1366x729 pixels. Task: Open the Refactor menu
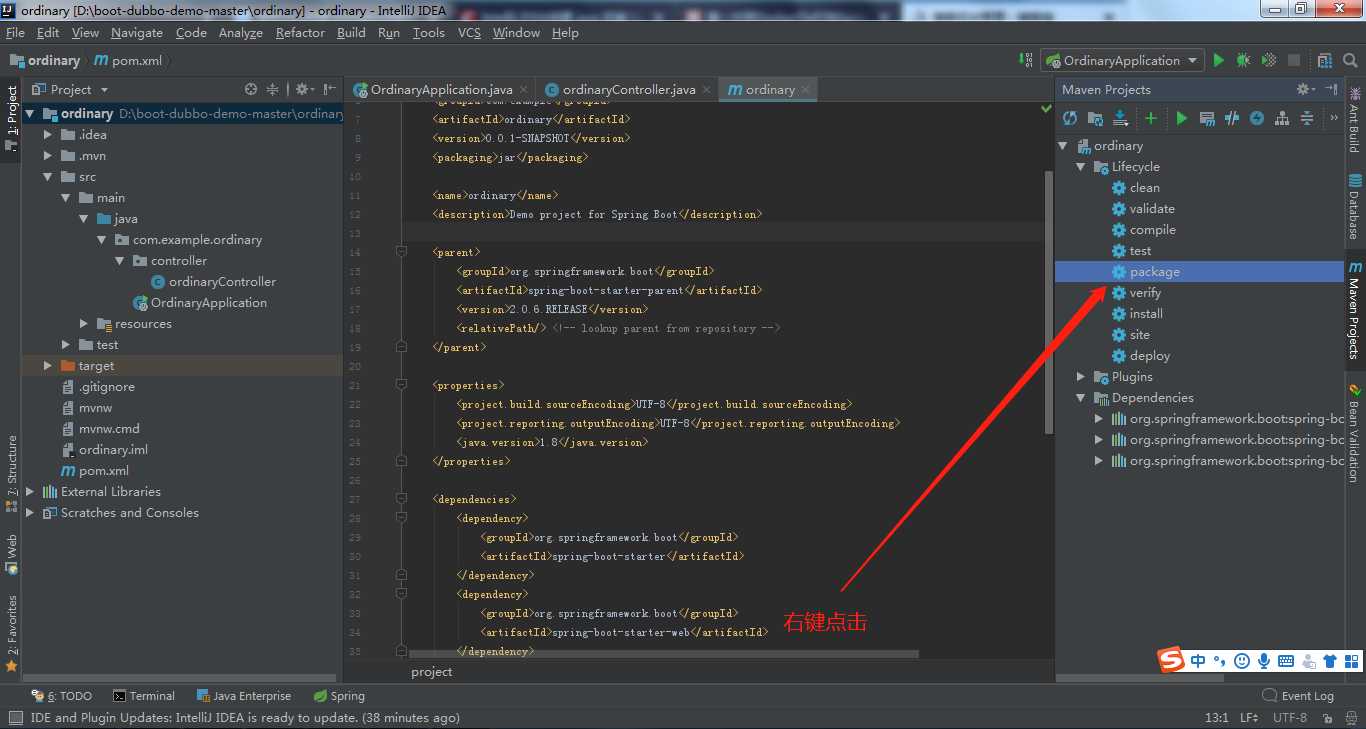point(300,33)
